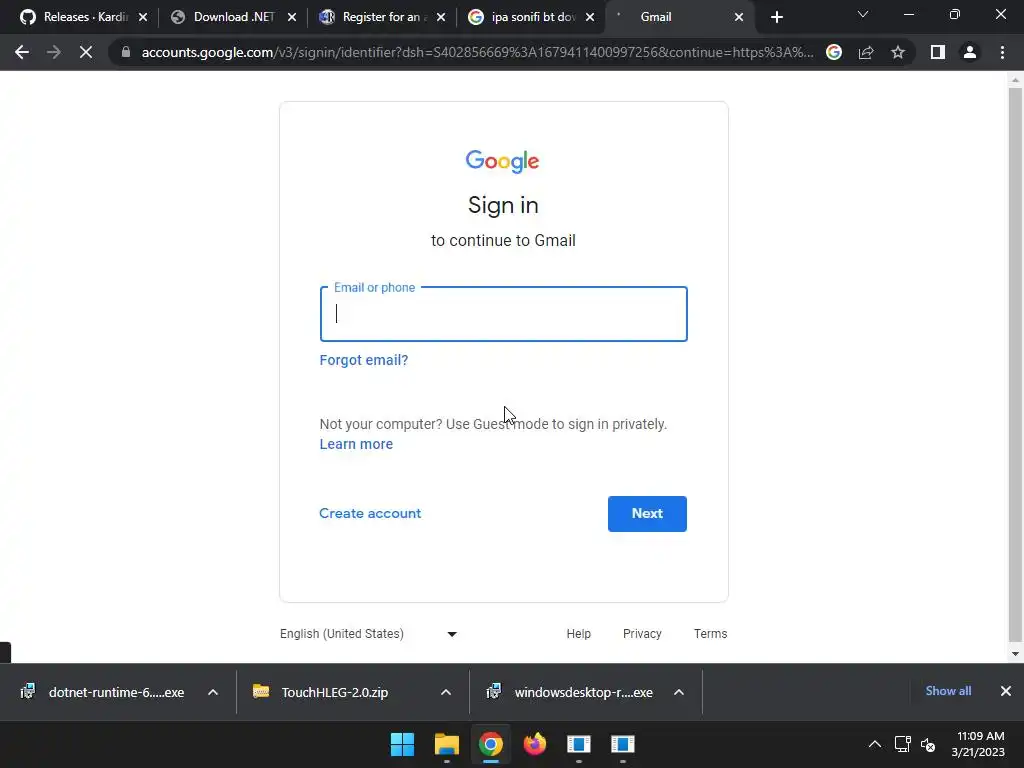Open the Google extension icon in address bar
This screenshot has height=768, width=1024.
click(834, 52)
